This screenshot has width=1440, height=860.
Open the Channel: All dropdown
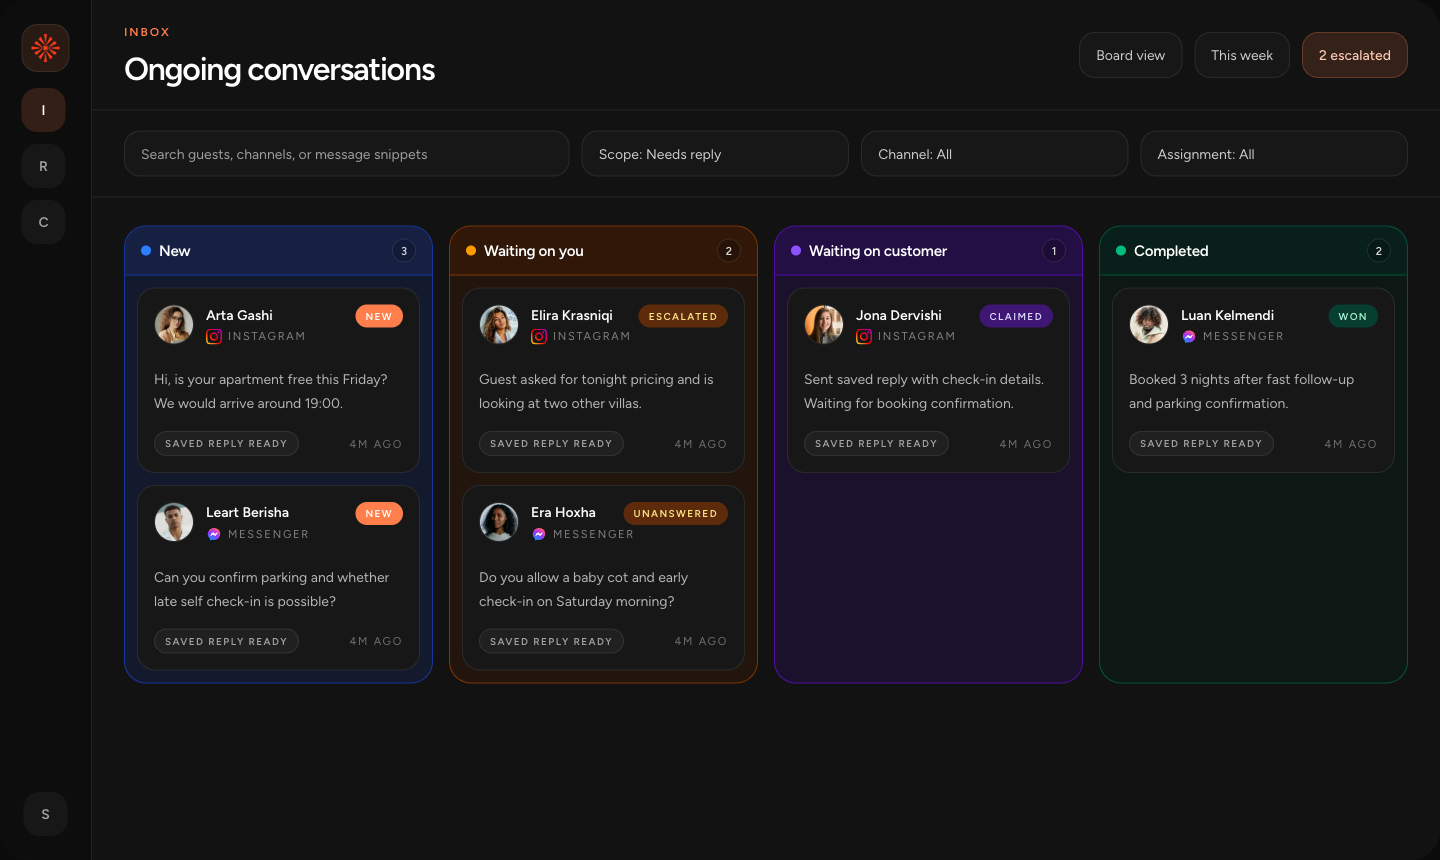point(994,153)
